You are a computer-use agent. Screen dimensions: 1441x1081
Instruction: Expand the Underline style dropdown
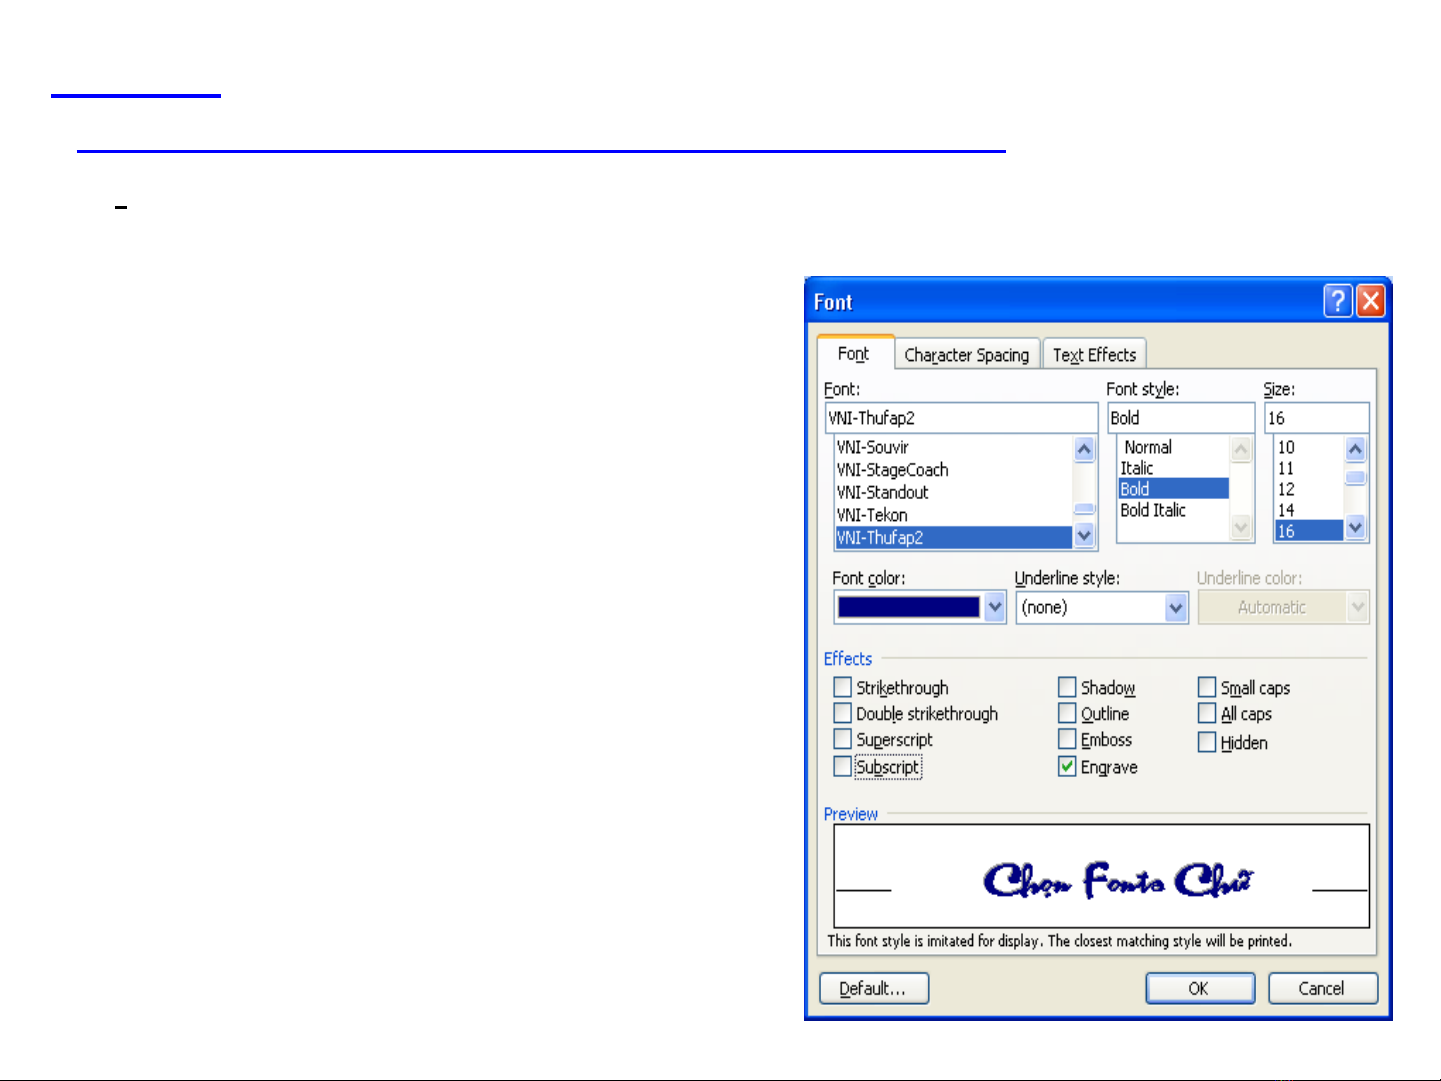1176,607
